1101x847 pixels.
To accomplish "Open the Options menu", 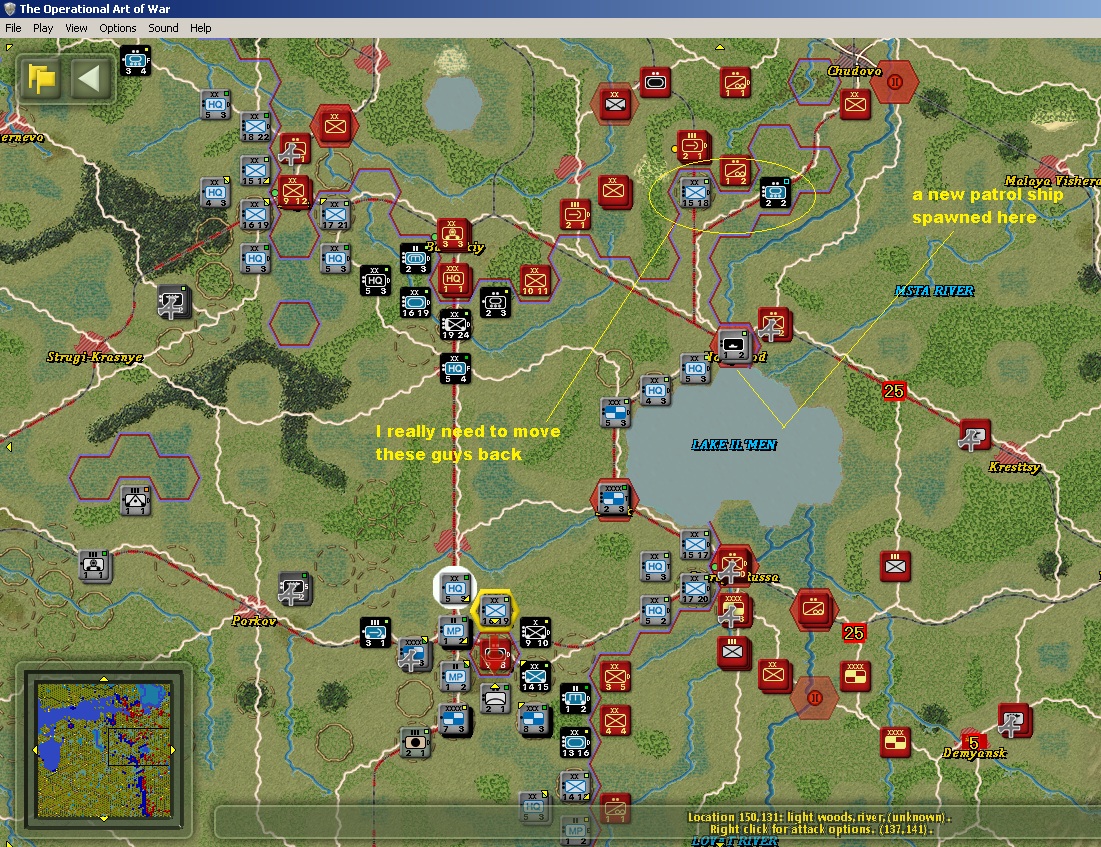I will [117, 28].
